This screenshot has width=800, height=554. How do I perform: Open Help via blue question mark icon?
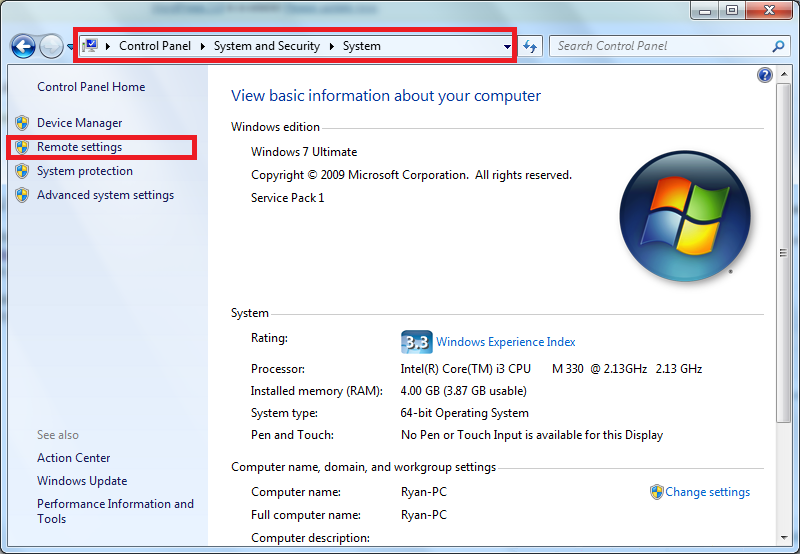pos(765,75)
